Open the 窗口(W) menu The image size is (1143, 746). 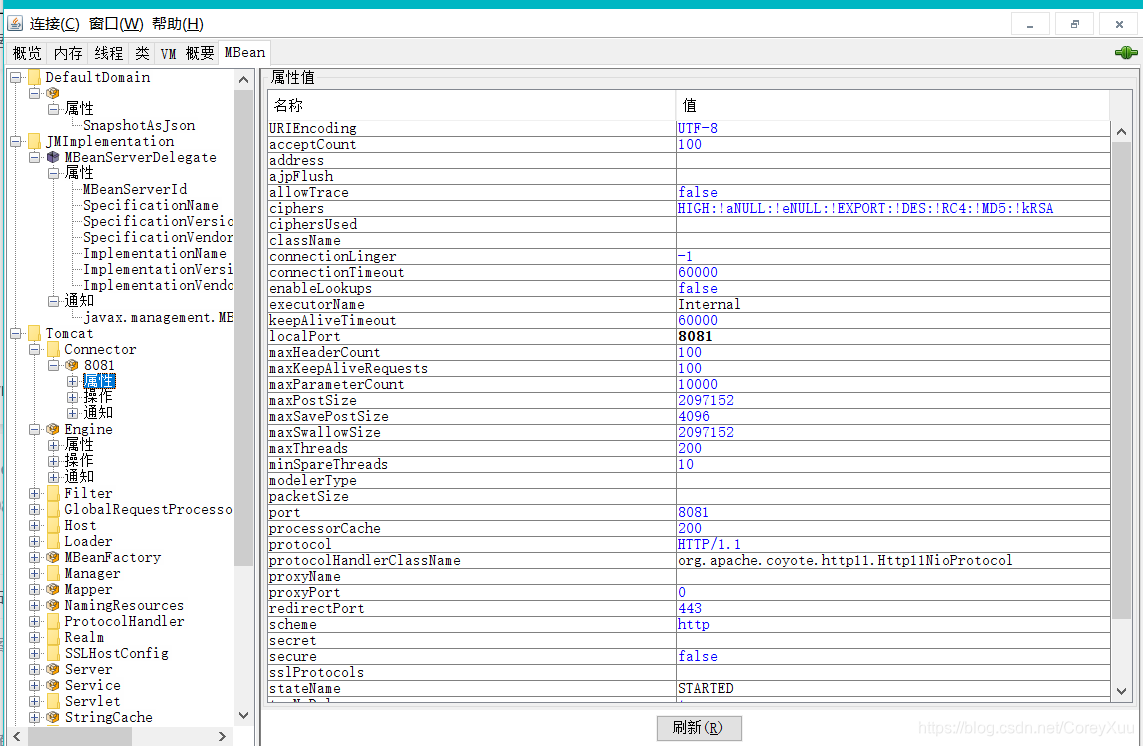click(117, 24)
